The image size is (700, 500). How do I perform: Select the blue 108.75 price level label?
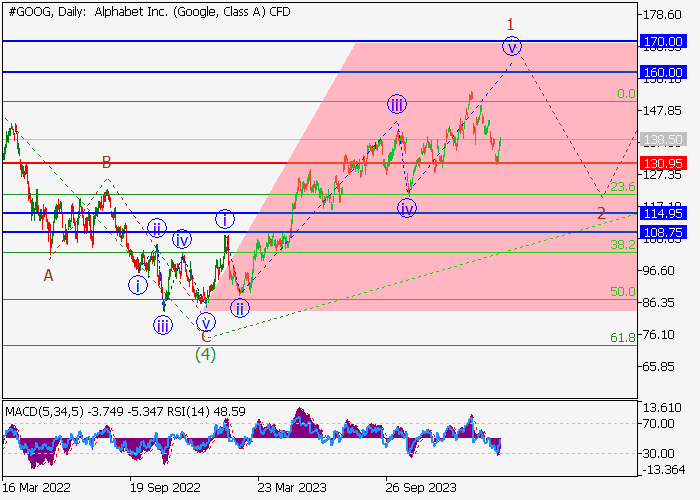tap(663, 233)
